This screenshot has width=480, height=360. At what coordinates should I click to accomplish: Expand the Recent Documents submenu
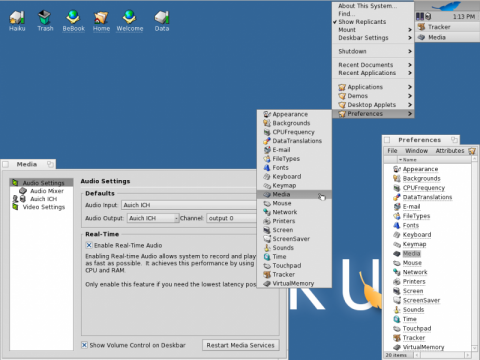pyautogui.click(x=373, y=65)
